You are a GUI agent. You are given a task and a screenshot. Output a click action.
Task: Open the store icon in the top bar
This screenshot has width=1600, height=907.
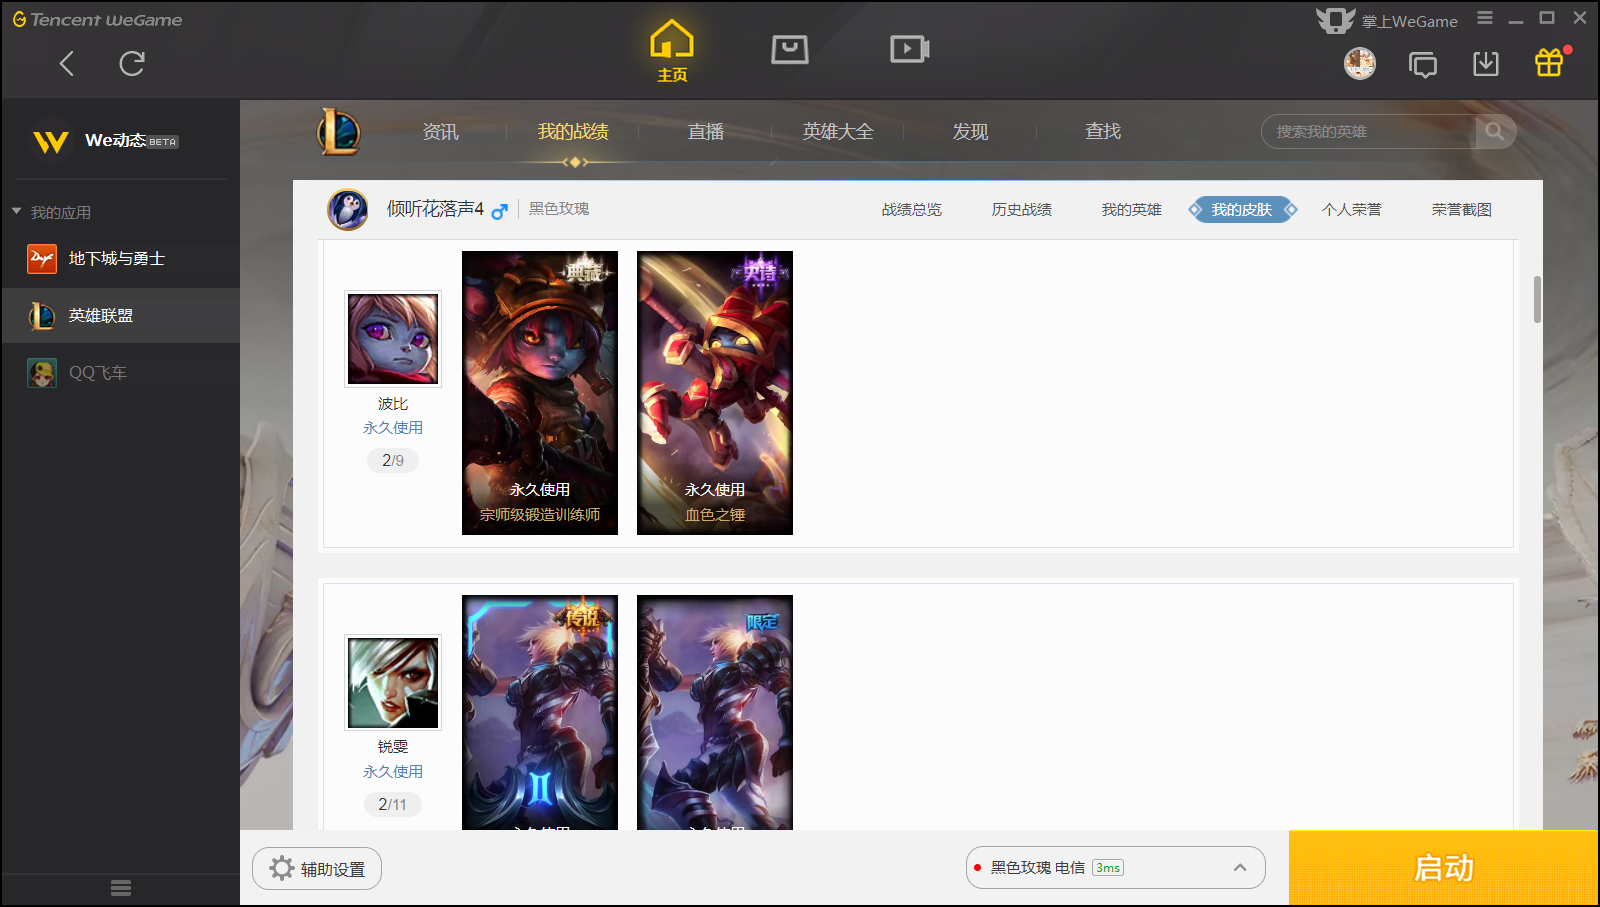(x=790, y=49)
